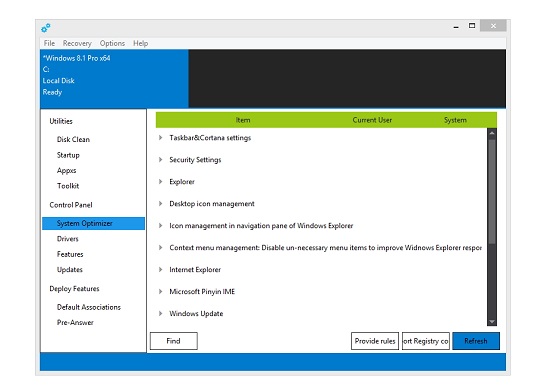
Task: Click the scrollbar down arrow
Action: (x=492, y=322)
